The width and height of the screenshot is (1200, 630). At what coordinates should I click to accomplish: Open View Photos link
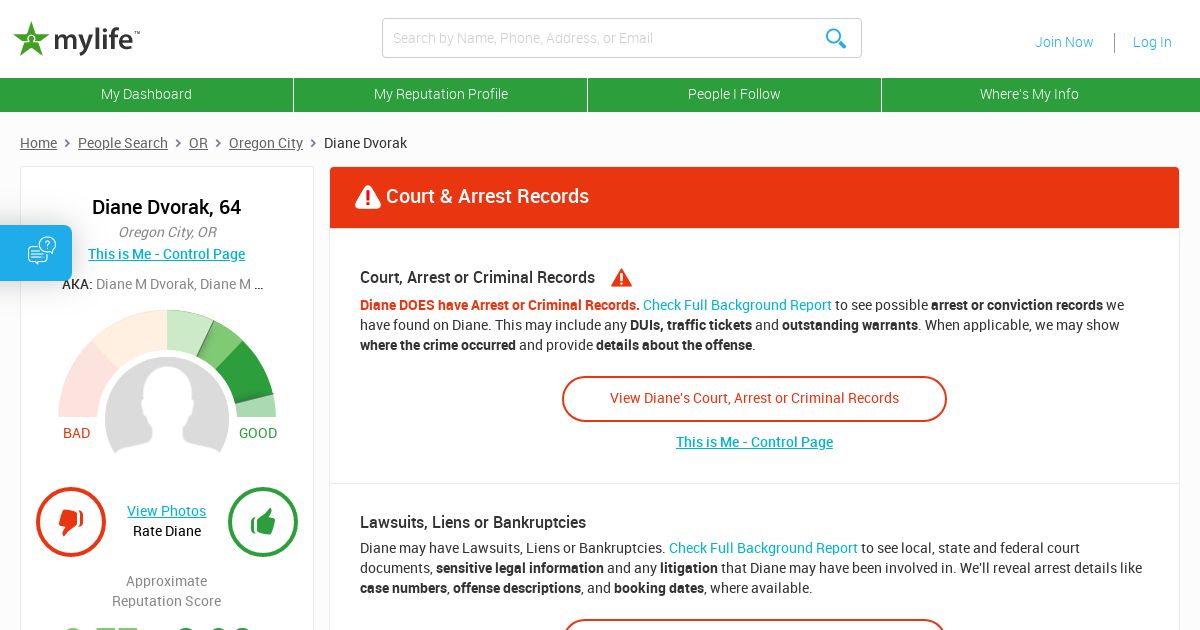tap(166, 511)
